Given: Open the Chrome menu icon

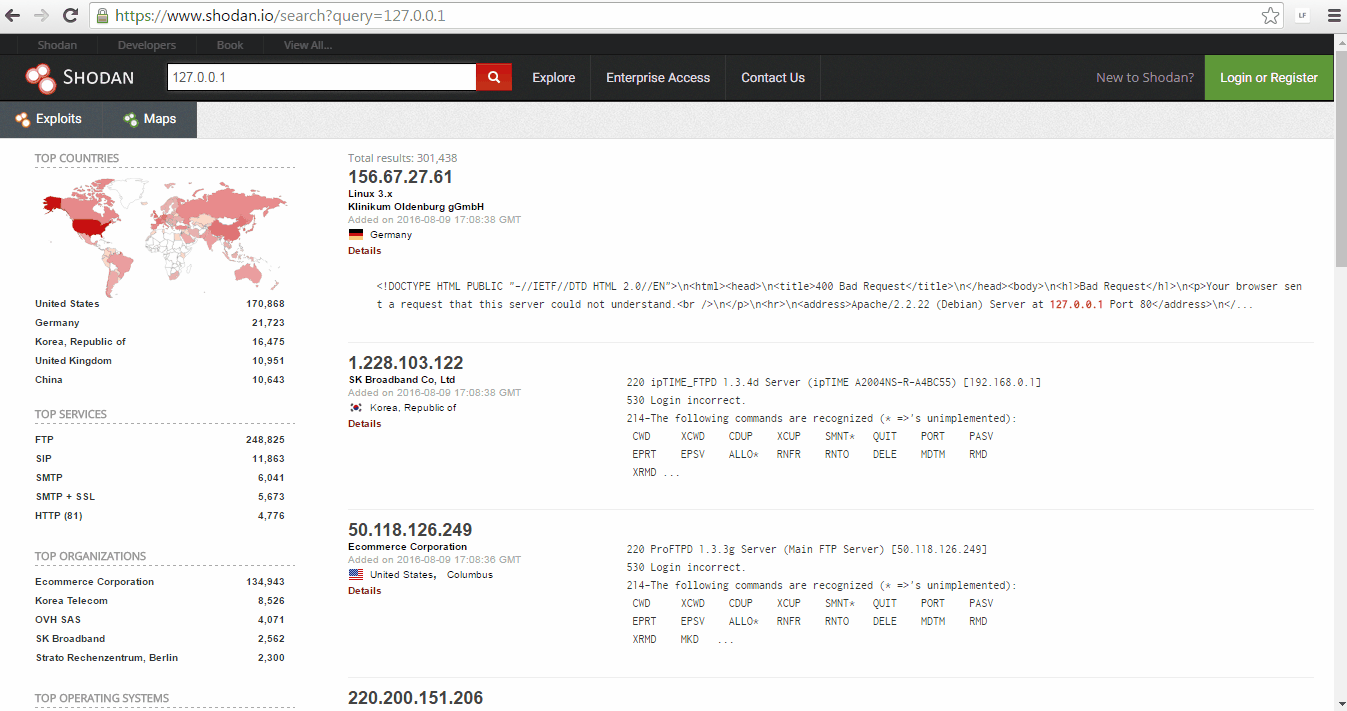Looking at the screenshot, I should tap(1332, 15).
